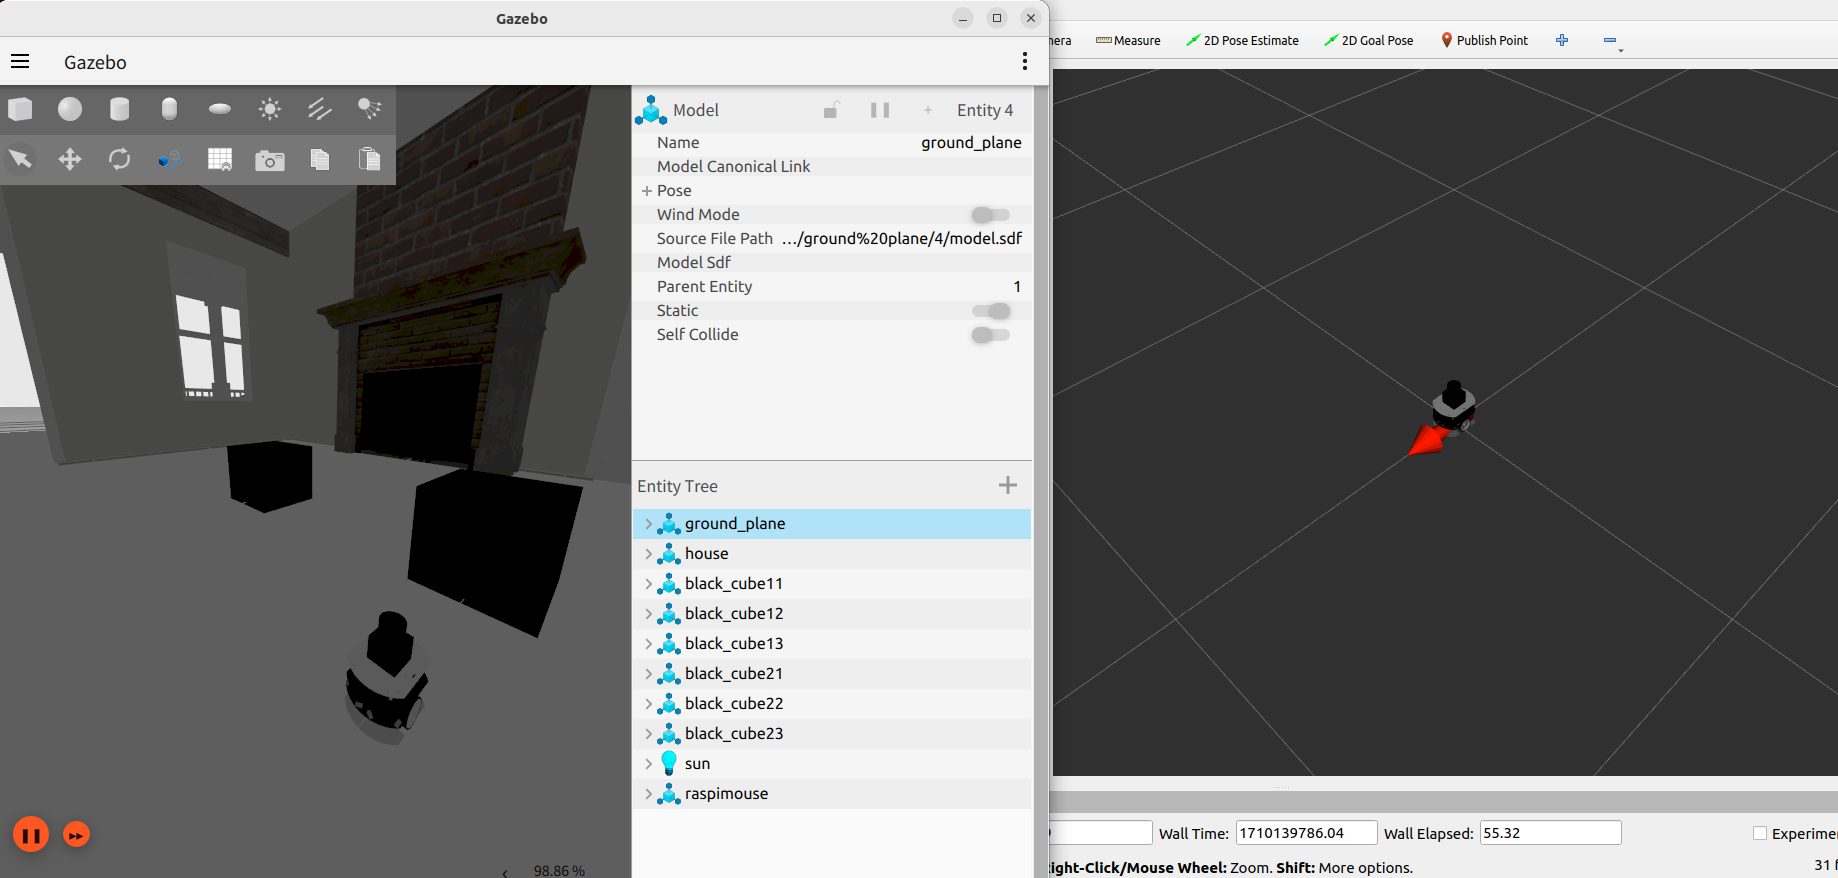Viewport: 1838px width, 878px height.
Task: Expand the Pose section
Action: click(x=647, y=191)
